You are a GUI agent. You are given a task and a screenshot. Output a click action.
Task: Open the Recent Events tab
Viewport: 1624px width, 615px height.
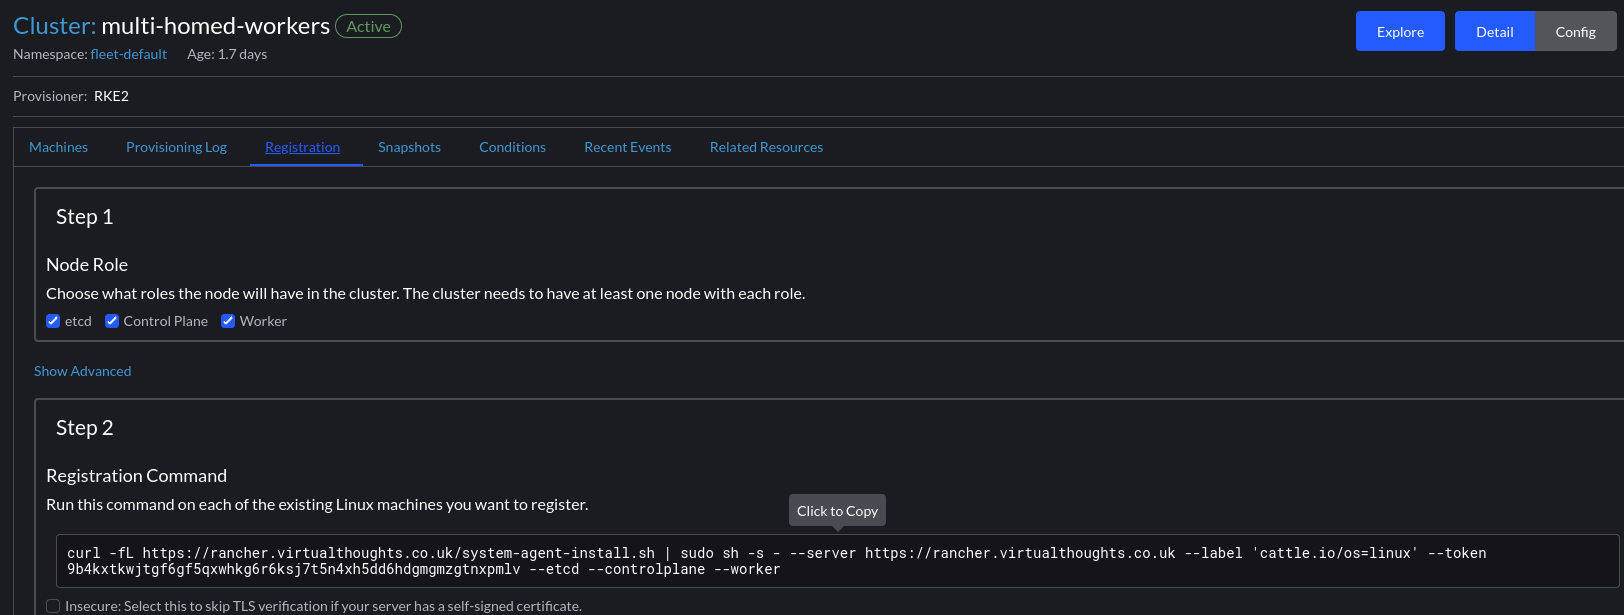click(627, 147)
